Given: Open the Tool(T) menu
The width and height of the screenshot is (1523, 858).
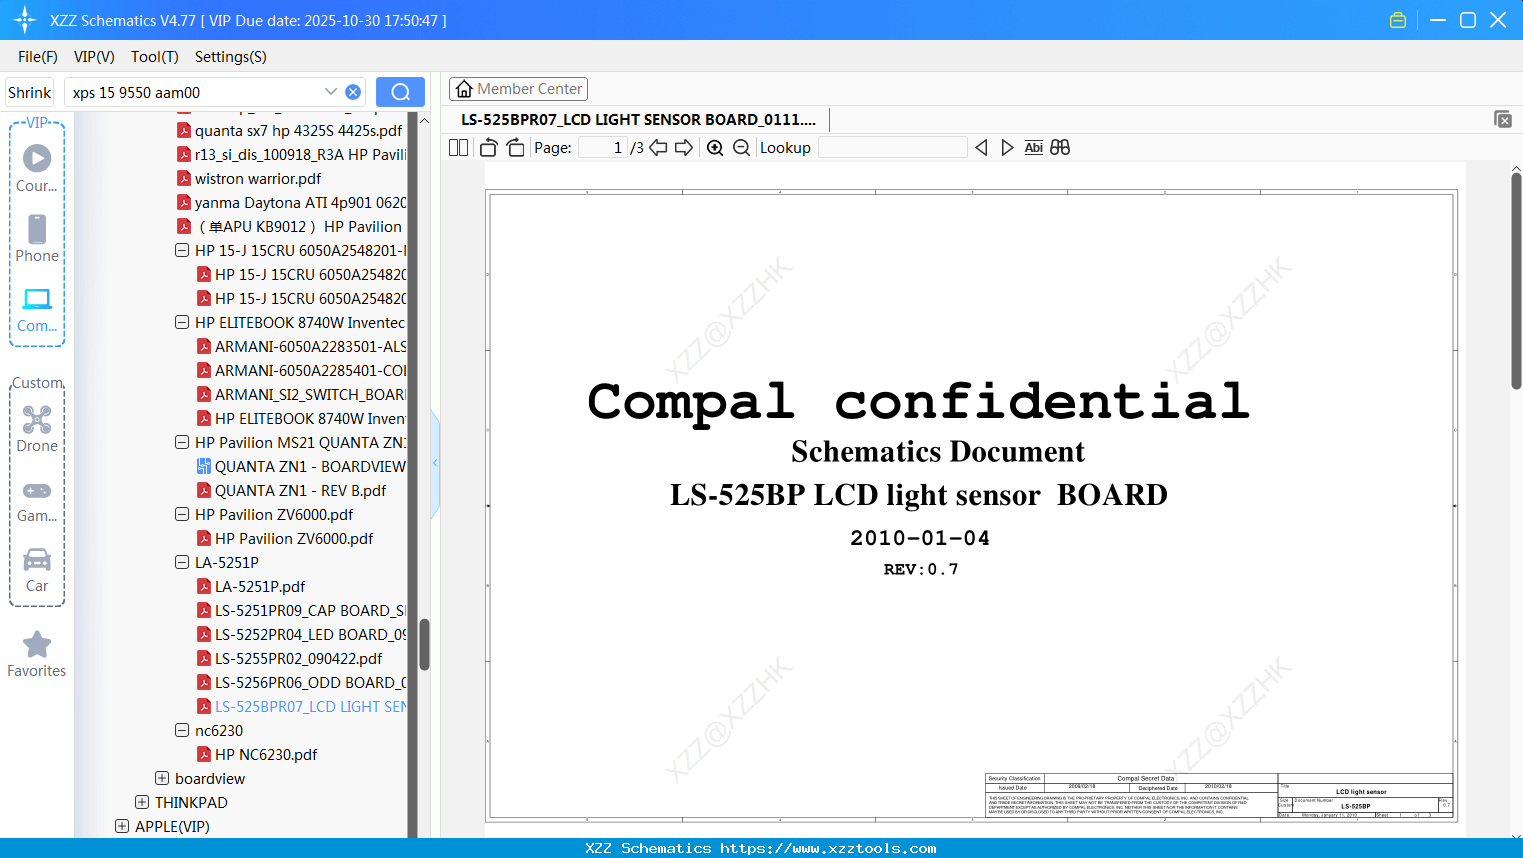Looking at the screenshot, I should [155, 57].
